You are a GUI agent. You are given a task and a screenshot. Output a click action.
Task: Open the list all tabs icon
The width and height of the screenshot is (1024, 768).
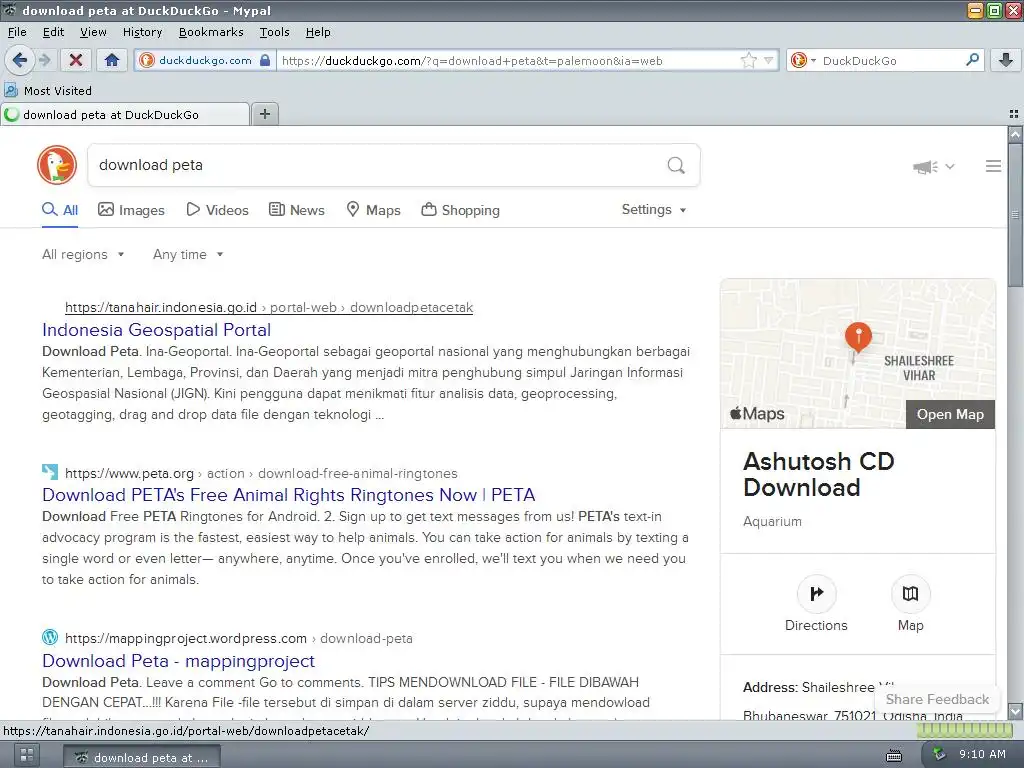(x=1014, y=114)
